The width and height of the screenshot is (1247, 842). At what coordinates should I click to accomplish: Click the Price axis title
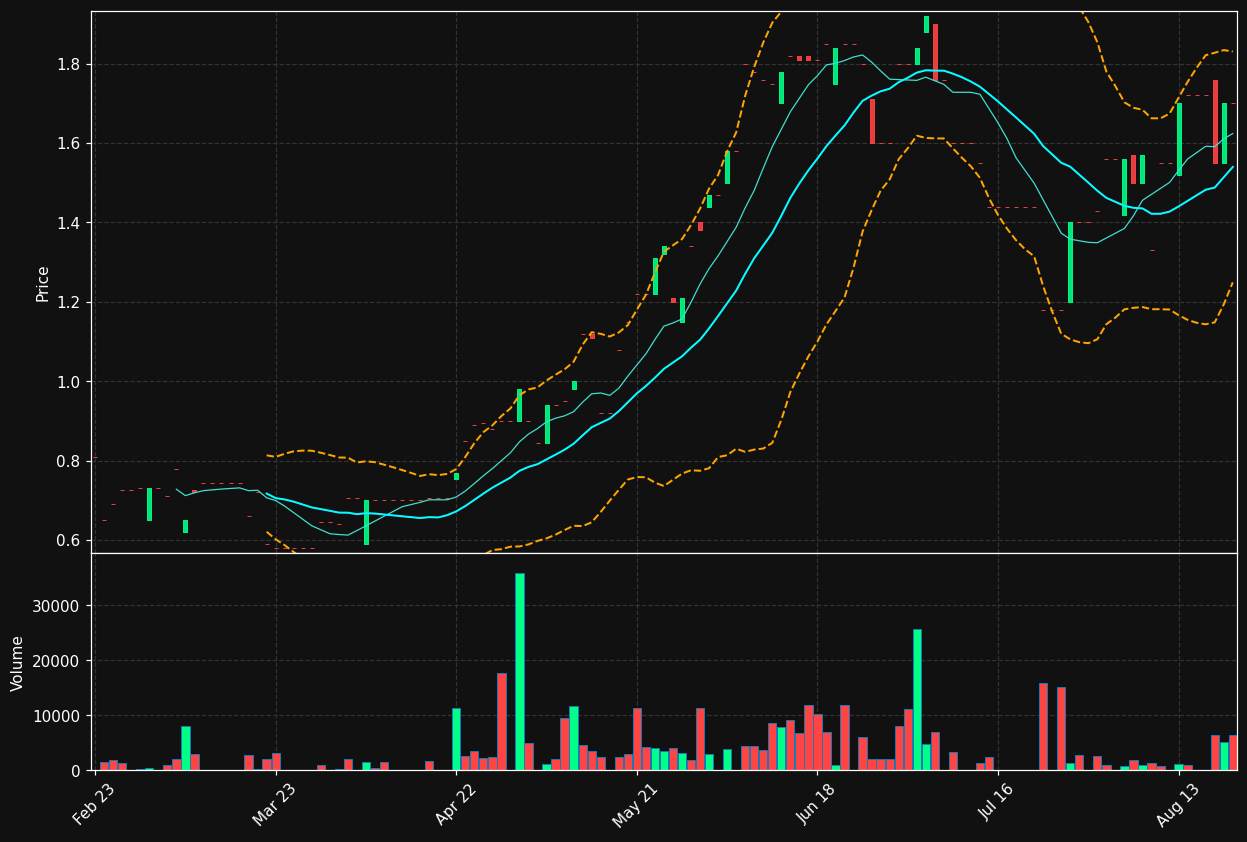[43, 283]
